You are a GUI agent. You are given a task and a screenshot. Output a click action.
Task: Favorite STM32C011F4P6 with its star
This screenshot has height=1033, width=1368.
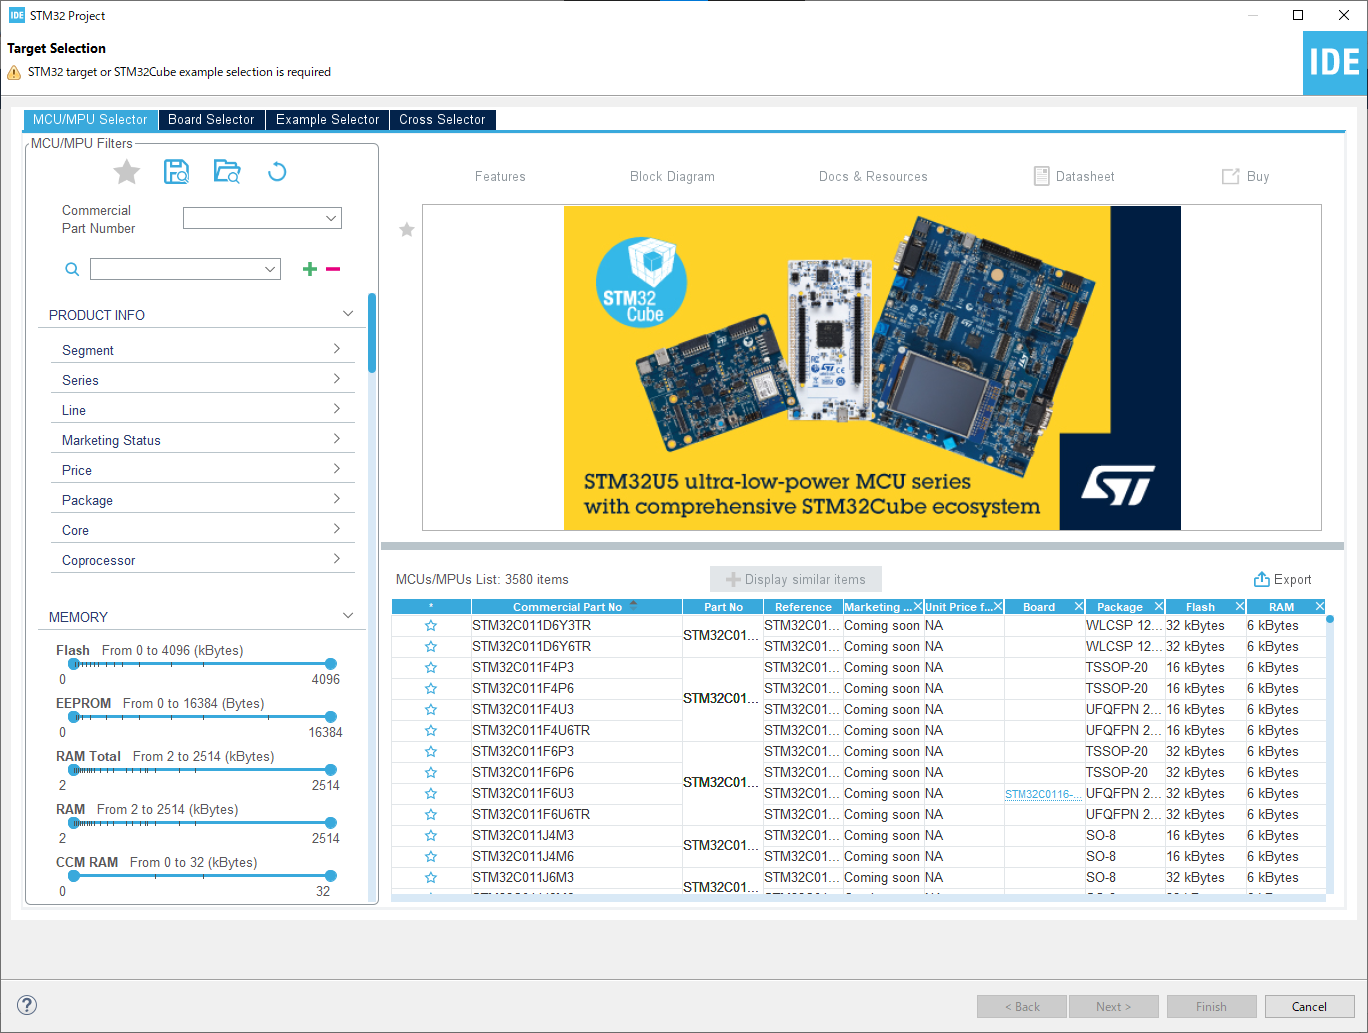[x=431, y=689]
